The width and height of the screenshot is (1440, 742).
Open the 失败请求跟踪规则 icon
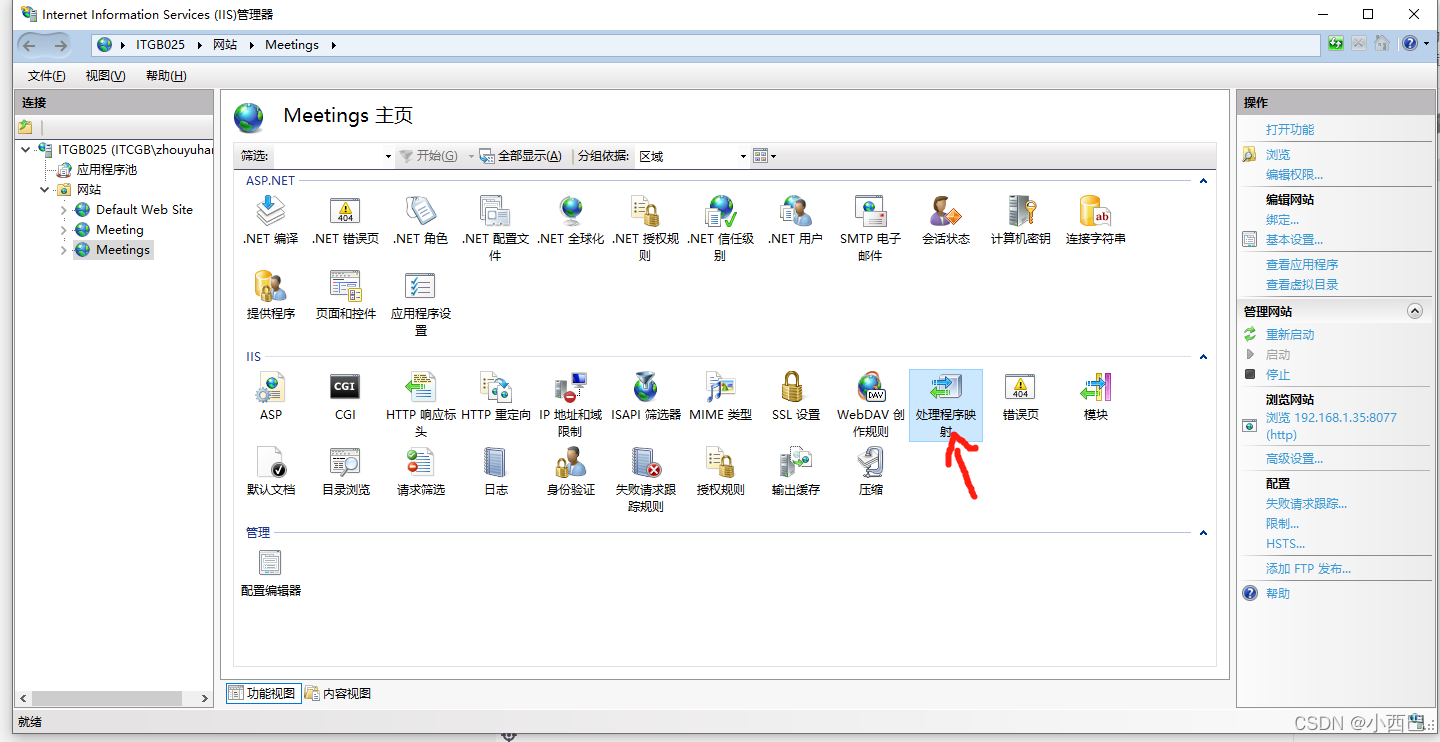[x=645, y=479]
